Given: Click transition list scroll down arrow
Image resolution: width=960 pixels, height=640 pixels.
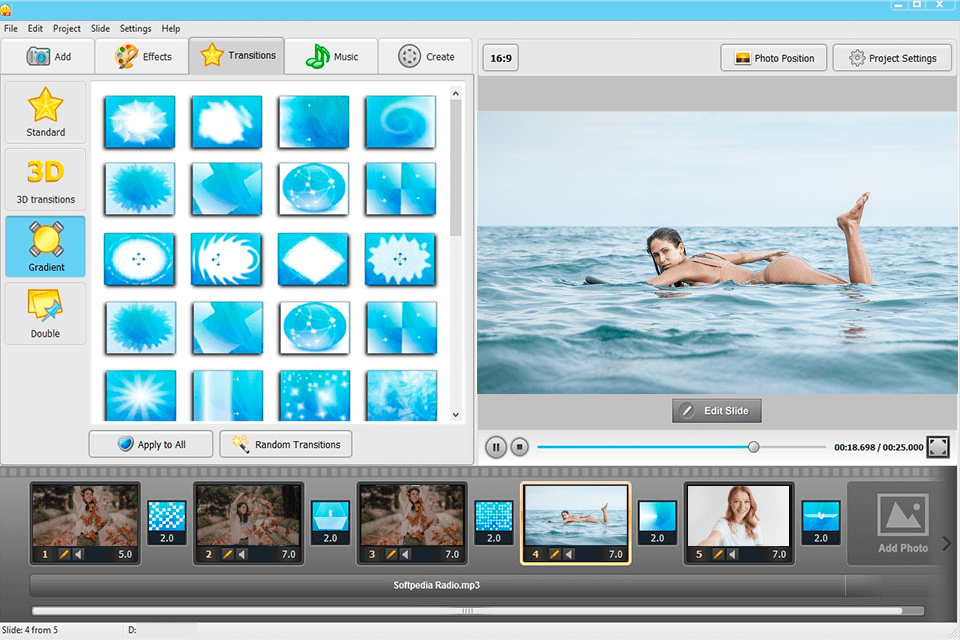Looking at the screenshot, I should [x=456, y=415].
